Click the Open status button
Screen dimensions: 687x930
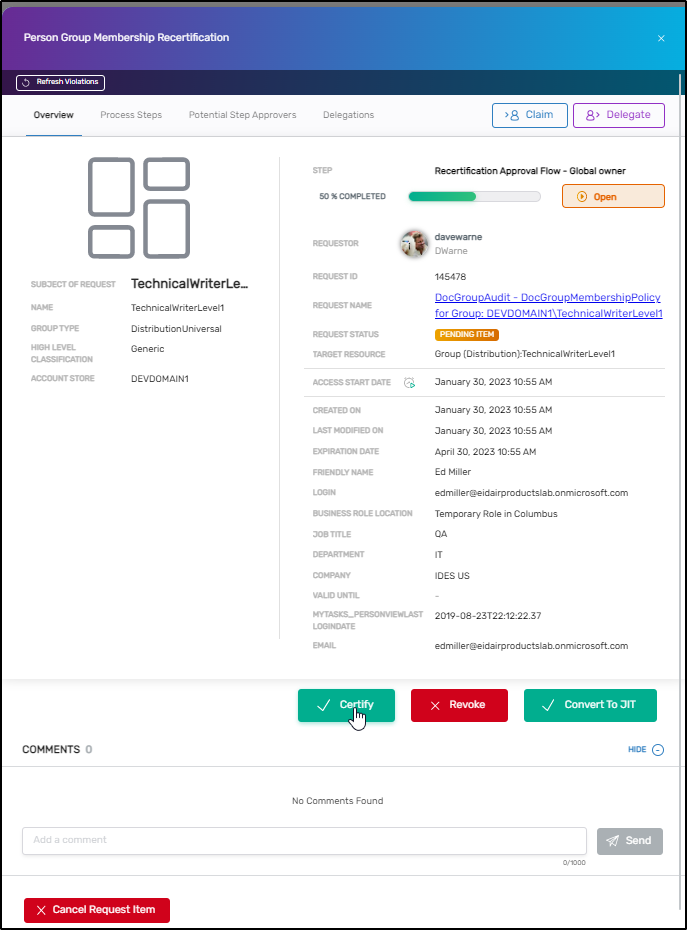[x=613, y=196]
